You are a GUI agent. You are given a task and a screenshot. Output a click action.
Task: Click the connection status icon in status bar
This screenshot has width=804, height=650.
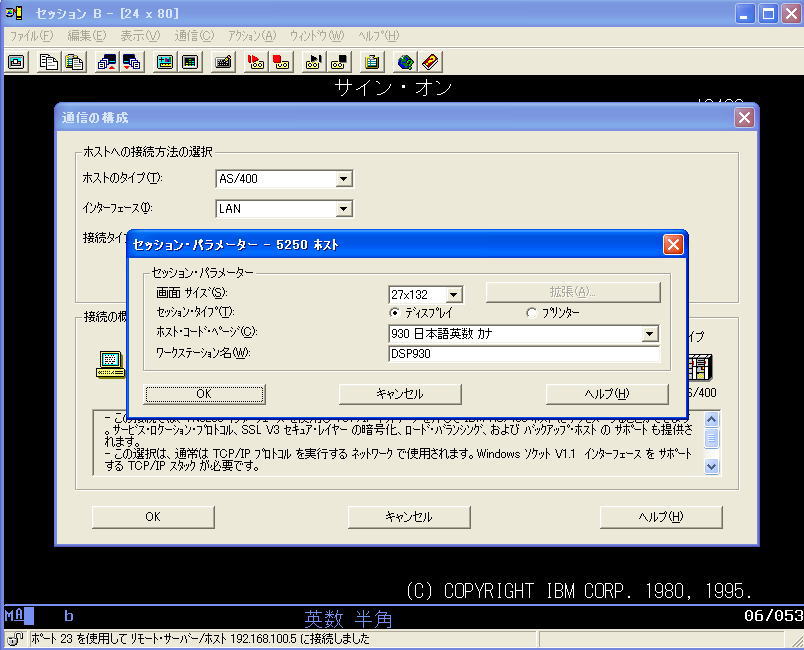coord(15,639)
